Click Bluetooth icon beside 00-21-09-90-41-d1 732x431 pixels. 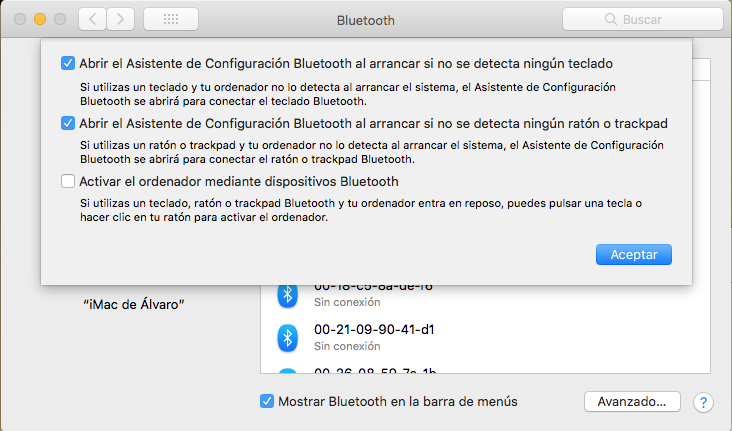click(x=288, y=337)
